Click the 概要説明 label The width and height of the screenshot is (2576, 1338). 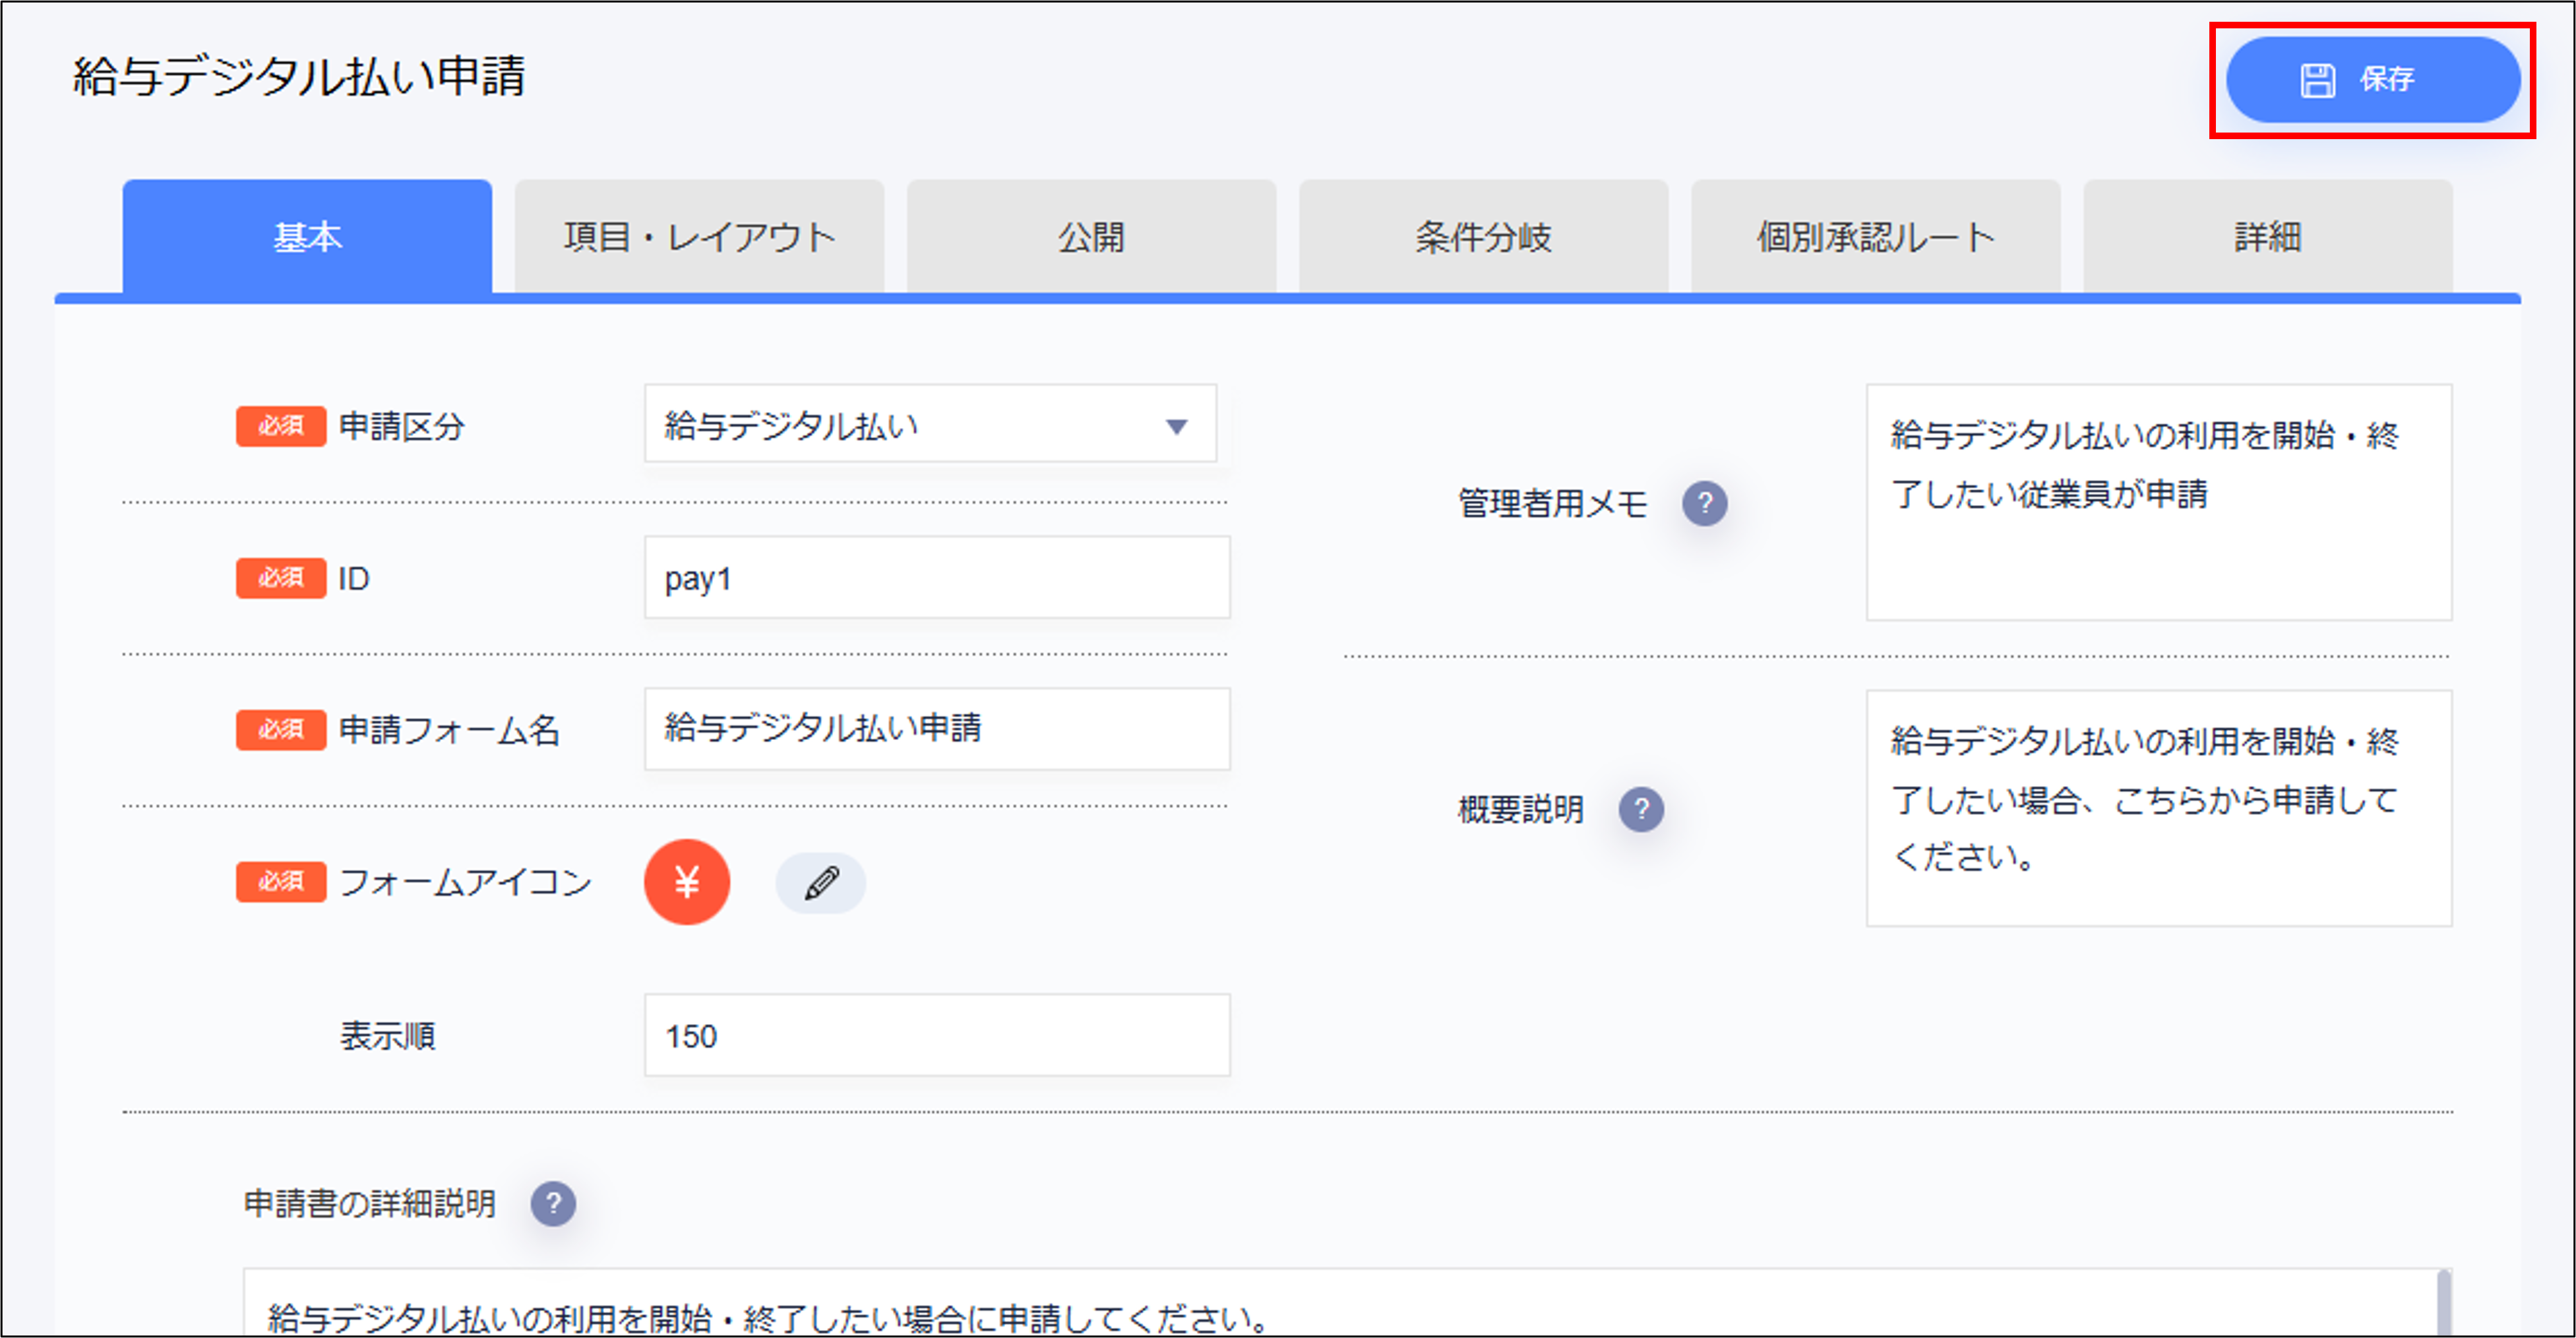(x=1521, y=809)
